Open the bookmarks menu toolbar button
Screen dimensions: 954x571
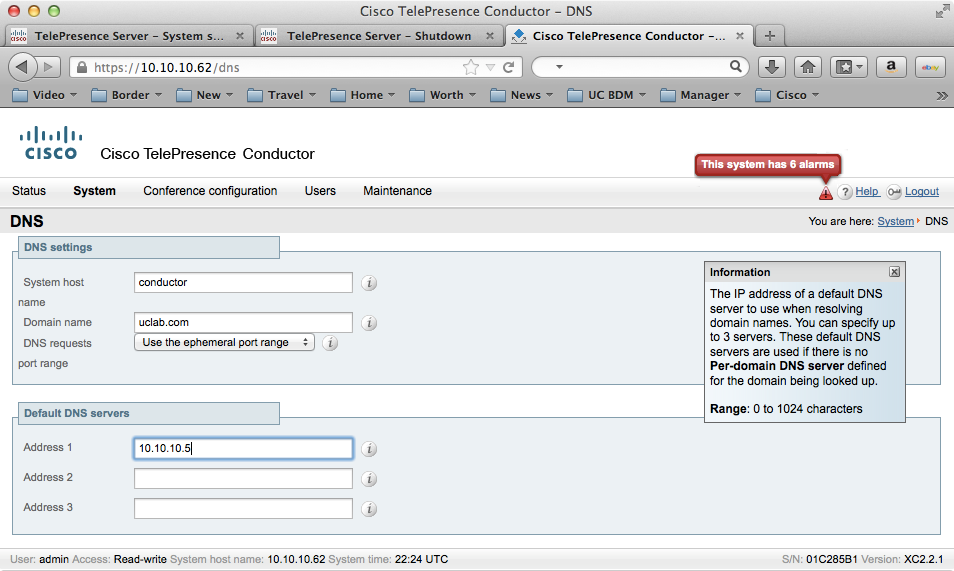849,67
